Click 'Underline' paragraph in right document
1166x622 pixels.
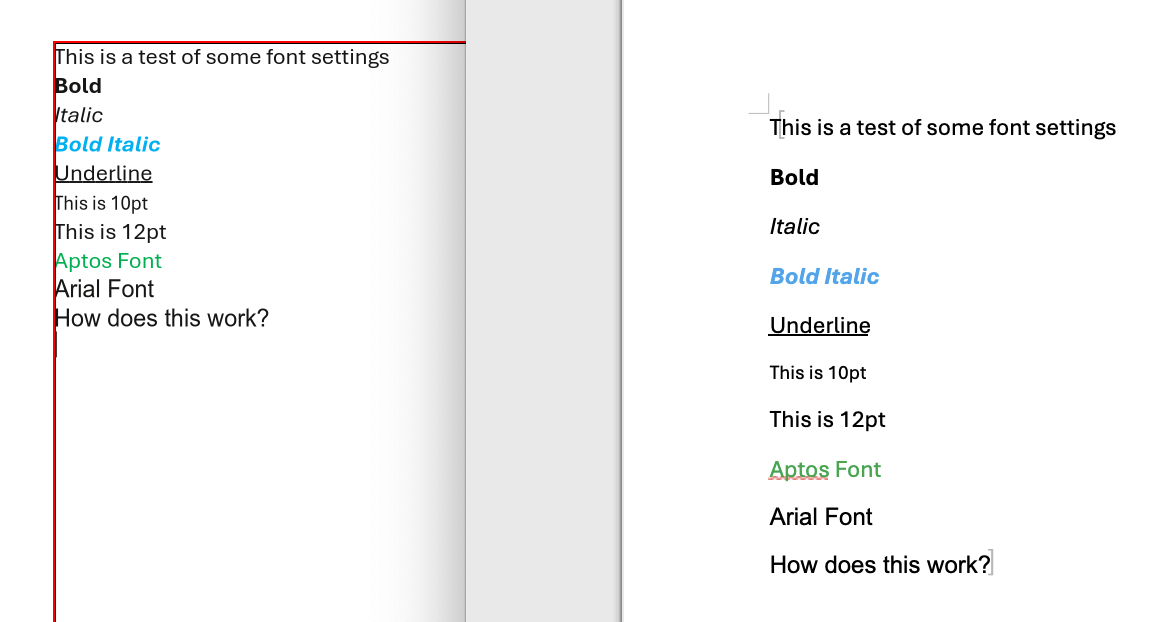tap(820, 326)
